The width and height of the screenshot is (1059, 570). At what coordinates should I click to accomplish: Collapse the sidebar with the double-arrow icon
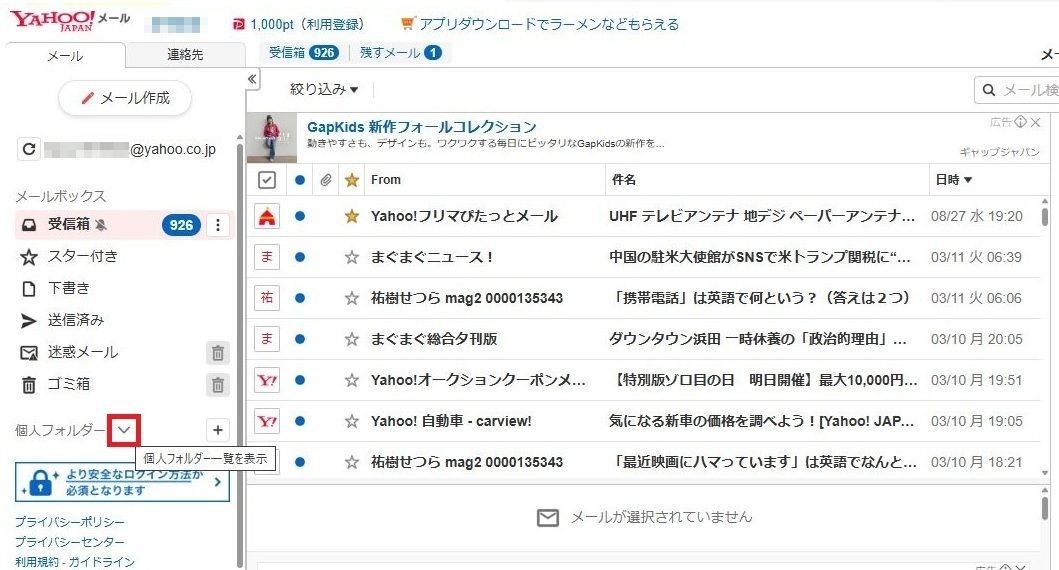[x=252, y=80]
